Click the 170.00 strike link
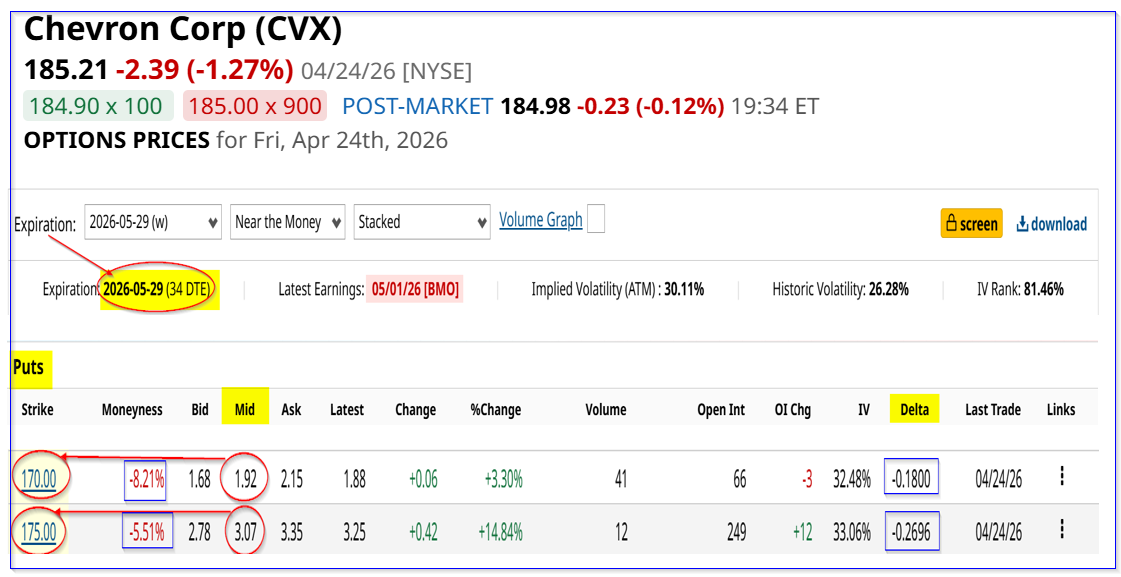Screen dimensions: 1121x577 point(40,479)
